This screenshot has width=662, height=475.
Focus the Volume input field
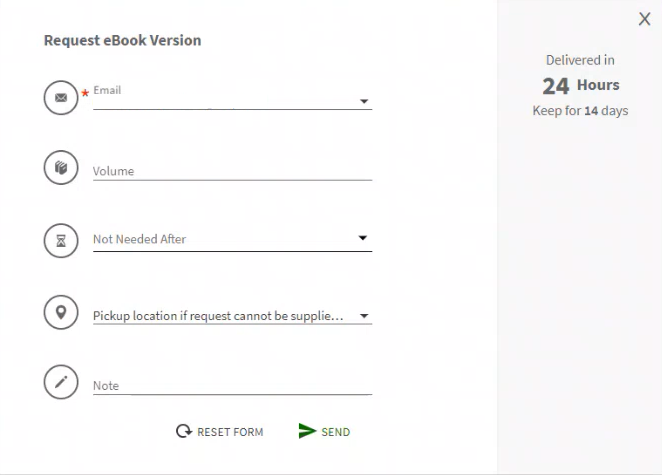click(232, 171)
